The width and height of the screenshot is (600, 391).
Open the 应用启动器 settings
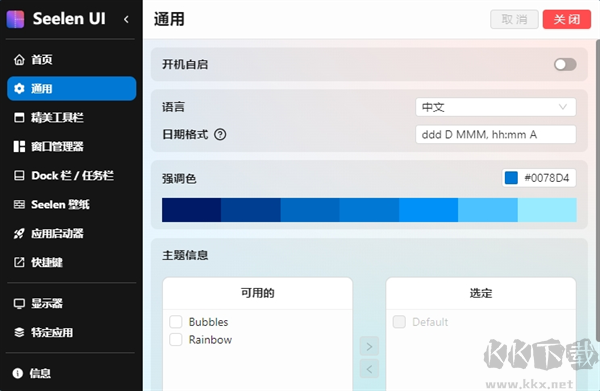72,233
